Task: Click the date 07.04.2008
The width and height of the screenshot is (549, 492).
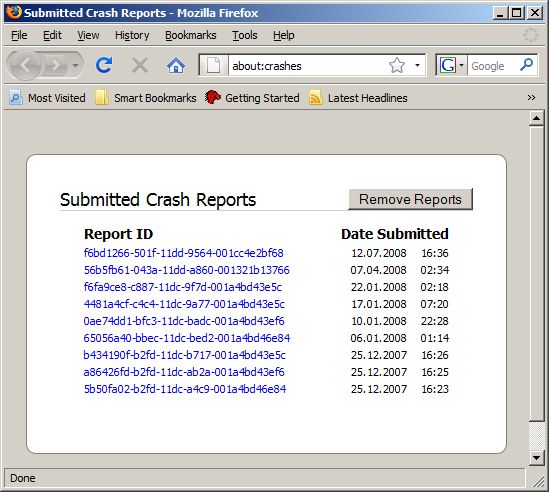Action: (x=378, y=270)
